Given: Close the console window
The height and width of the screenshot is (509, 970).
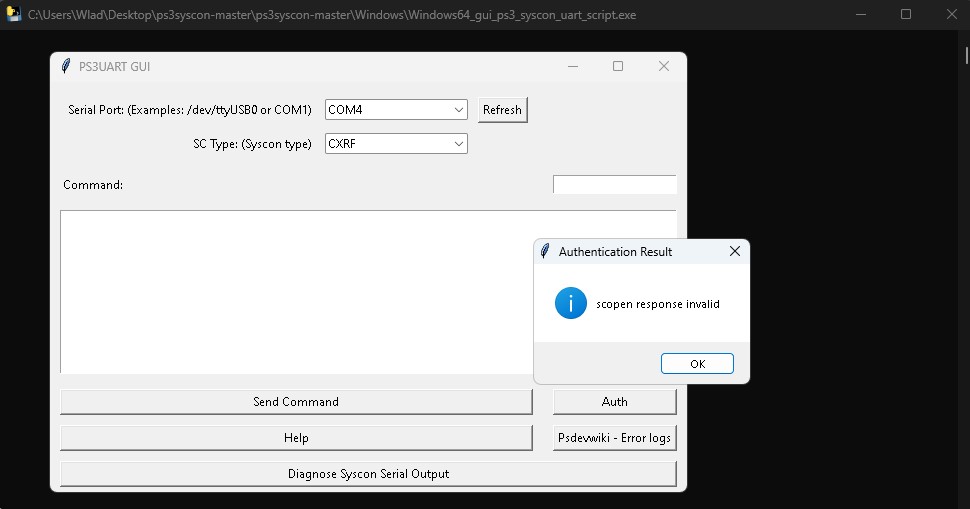Looking at the screenshot, I should coord(951,14).
